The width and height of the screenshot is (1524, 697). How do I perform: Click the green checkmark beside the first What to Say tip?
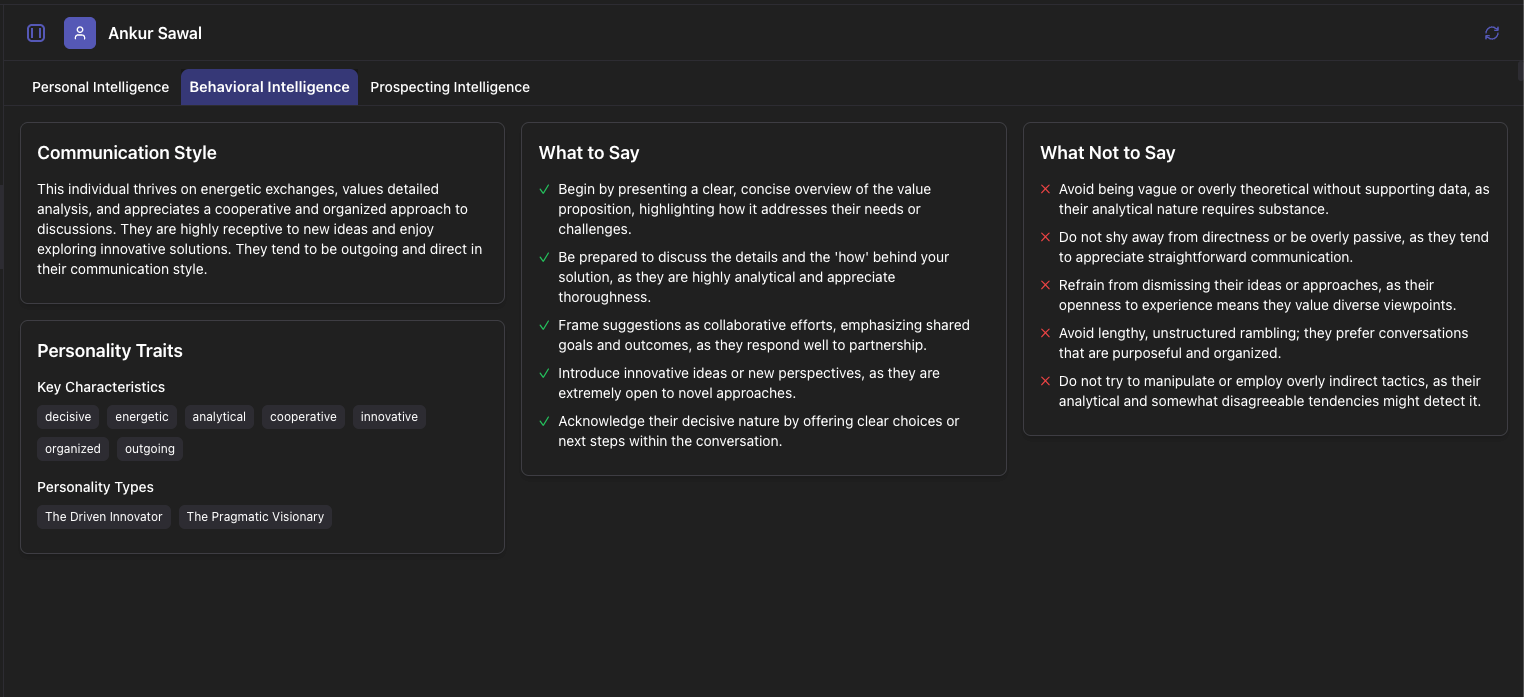pyautogui.click(x=544, y=189)
